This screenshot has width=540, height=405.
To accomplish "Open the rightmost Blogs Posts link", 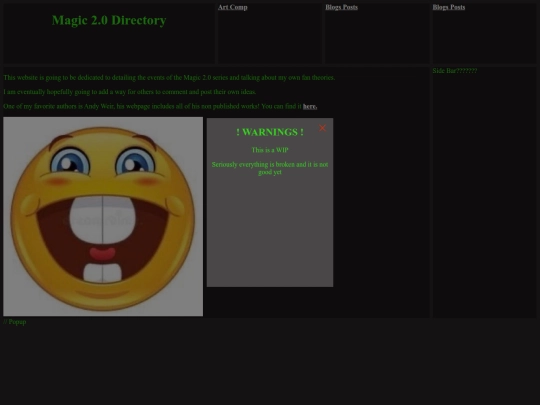I will [449, 7].
